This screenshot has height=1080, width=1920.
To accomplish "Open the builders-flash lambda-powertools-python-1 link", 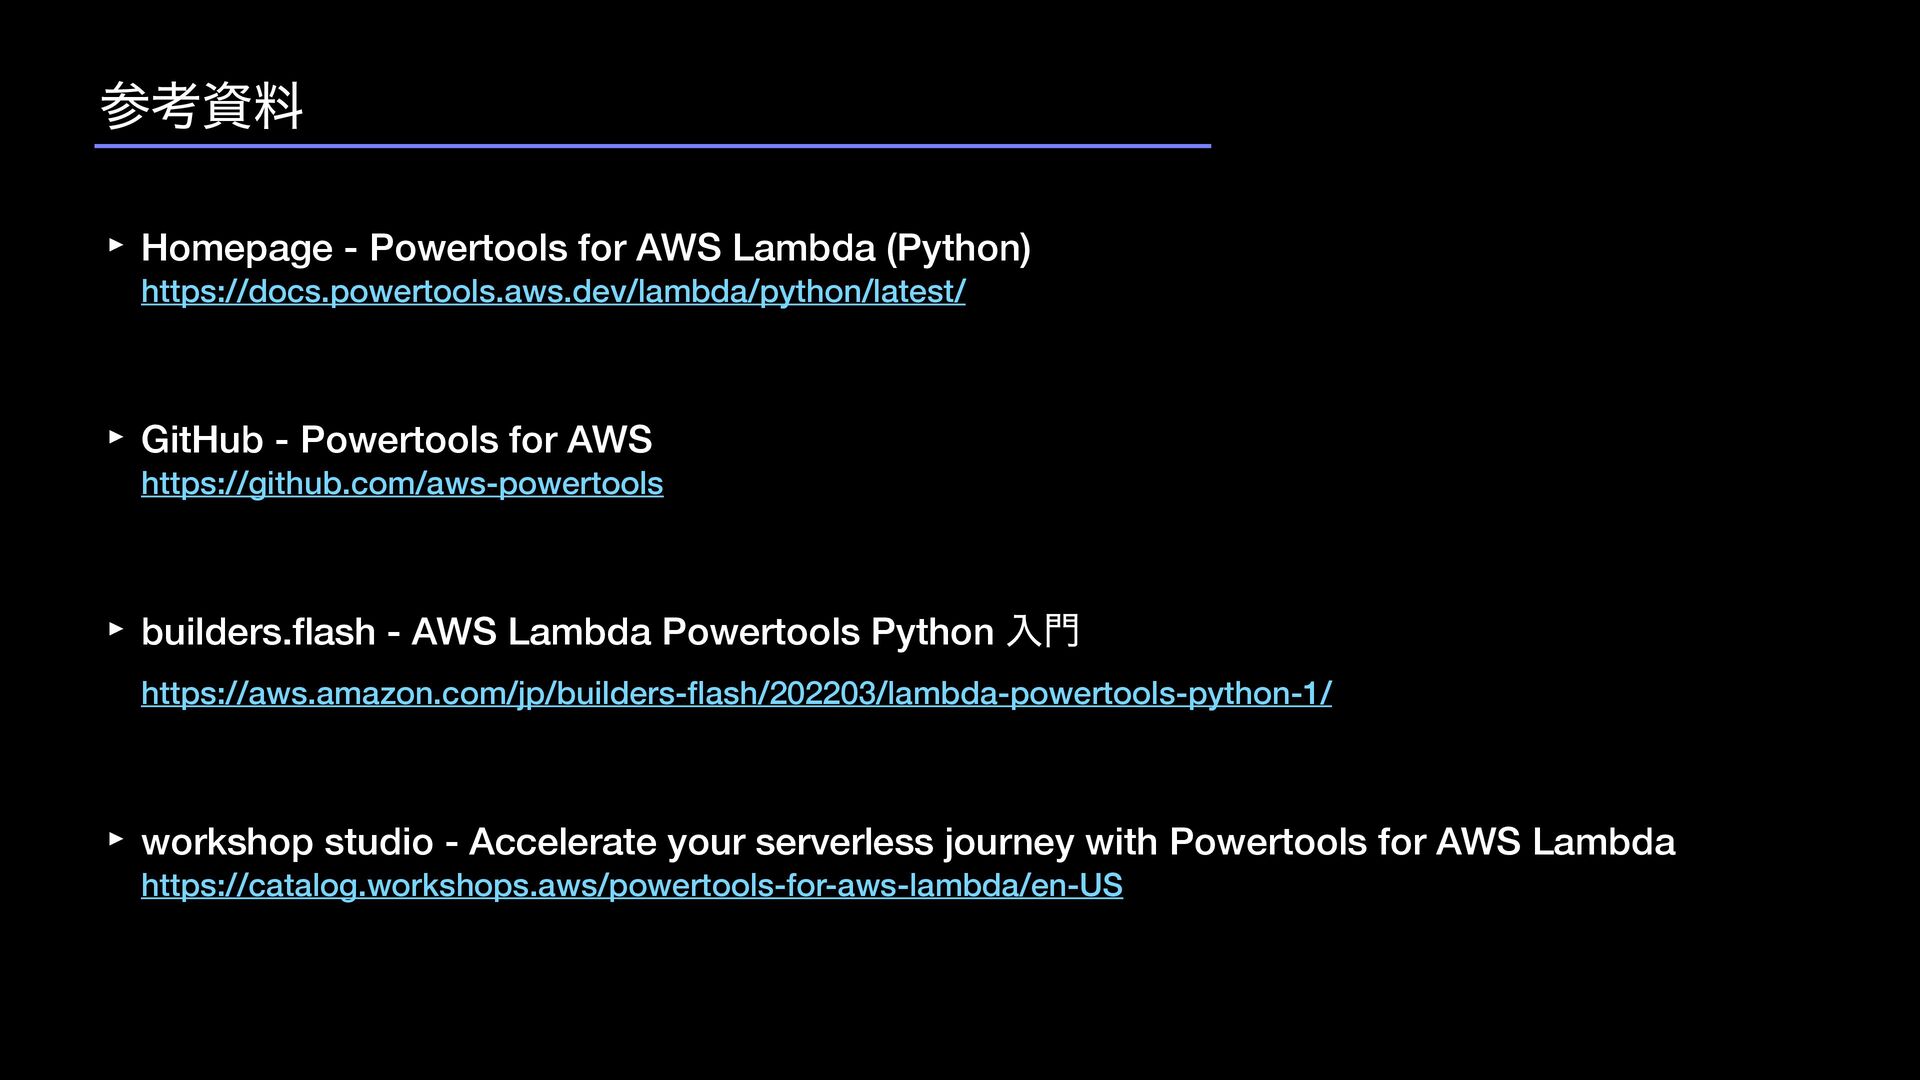I will click(736, 693).
